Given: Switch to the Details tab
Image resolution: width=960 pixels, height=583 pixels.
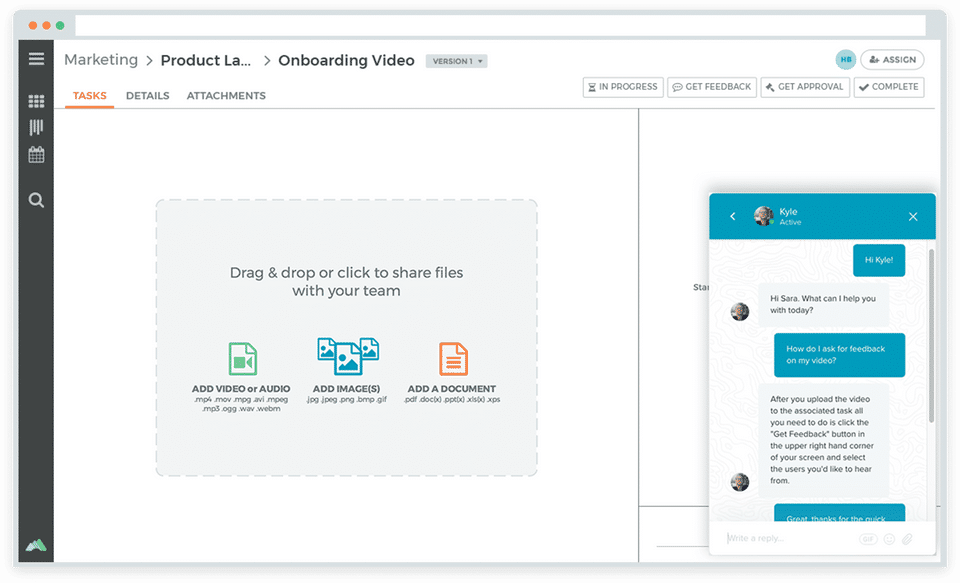Looking at the screenshot, I should click(x=148, y=96).
